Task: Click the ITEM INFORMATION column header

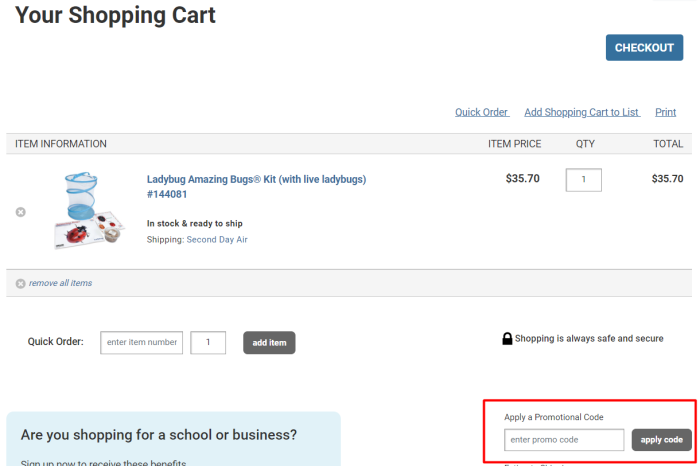Action: pos(61,144)
